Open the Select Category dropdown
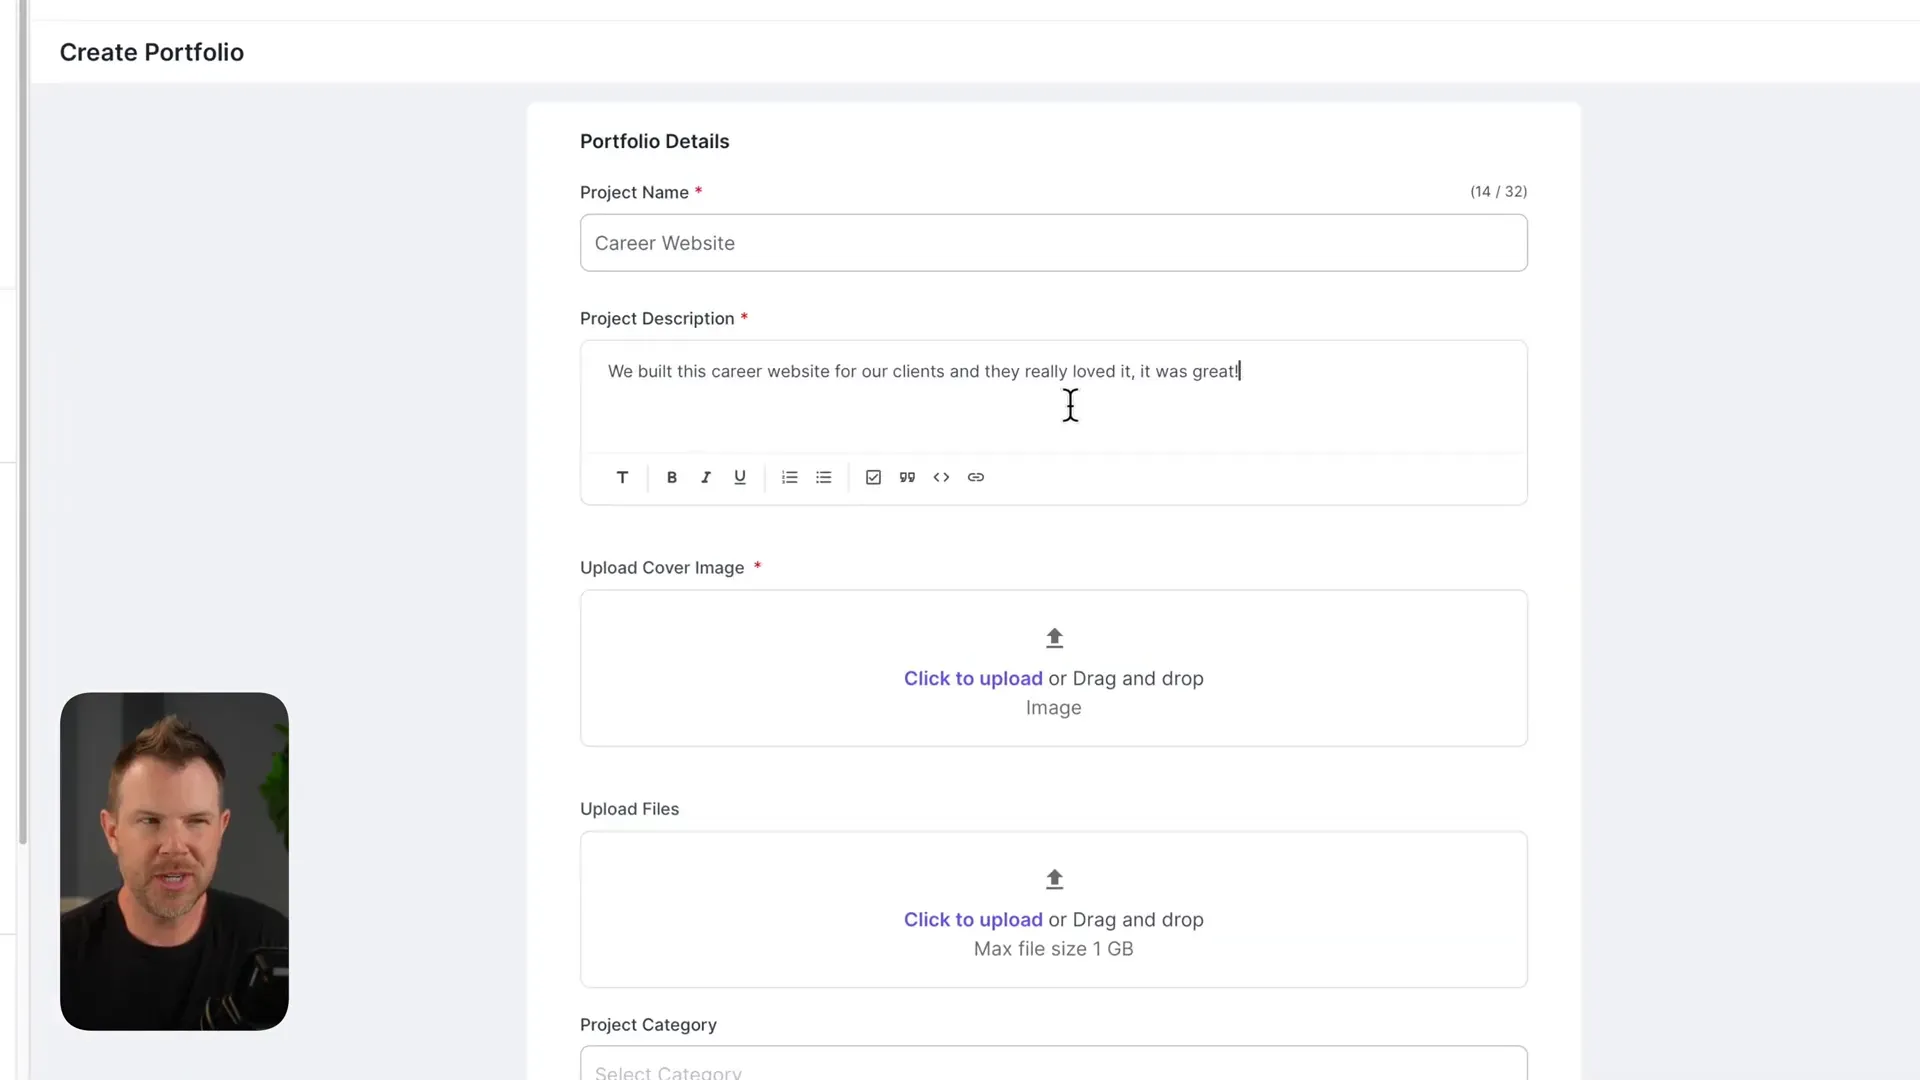 (x=1053, y=1064)
